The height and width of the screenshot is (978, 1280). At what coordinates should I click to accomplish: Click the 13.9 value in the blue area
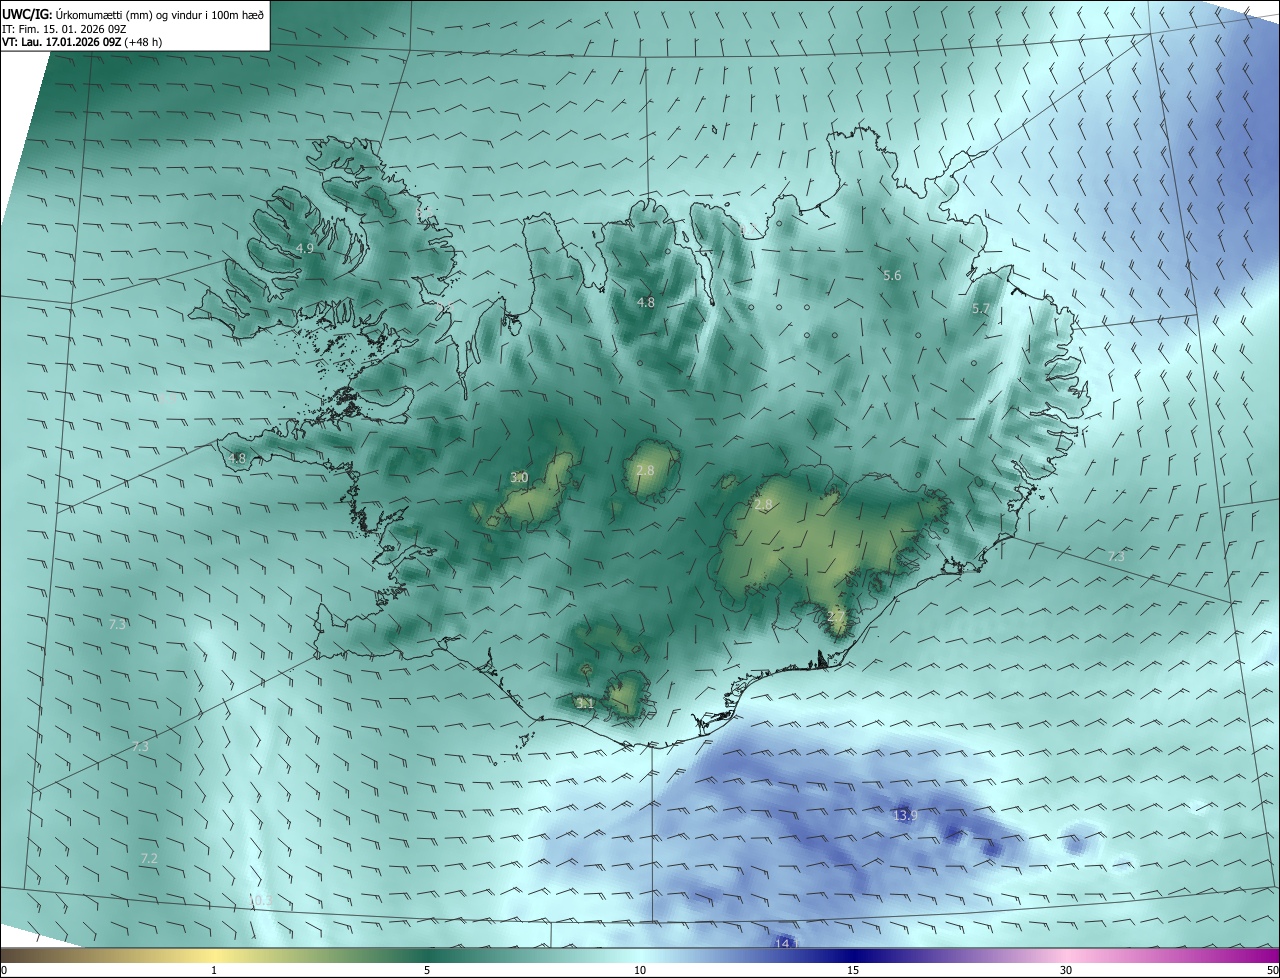(905, 815)
